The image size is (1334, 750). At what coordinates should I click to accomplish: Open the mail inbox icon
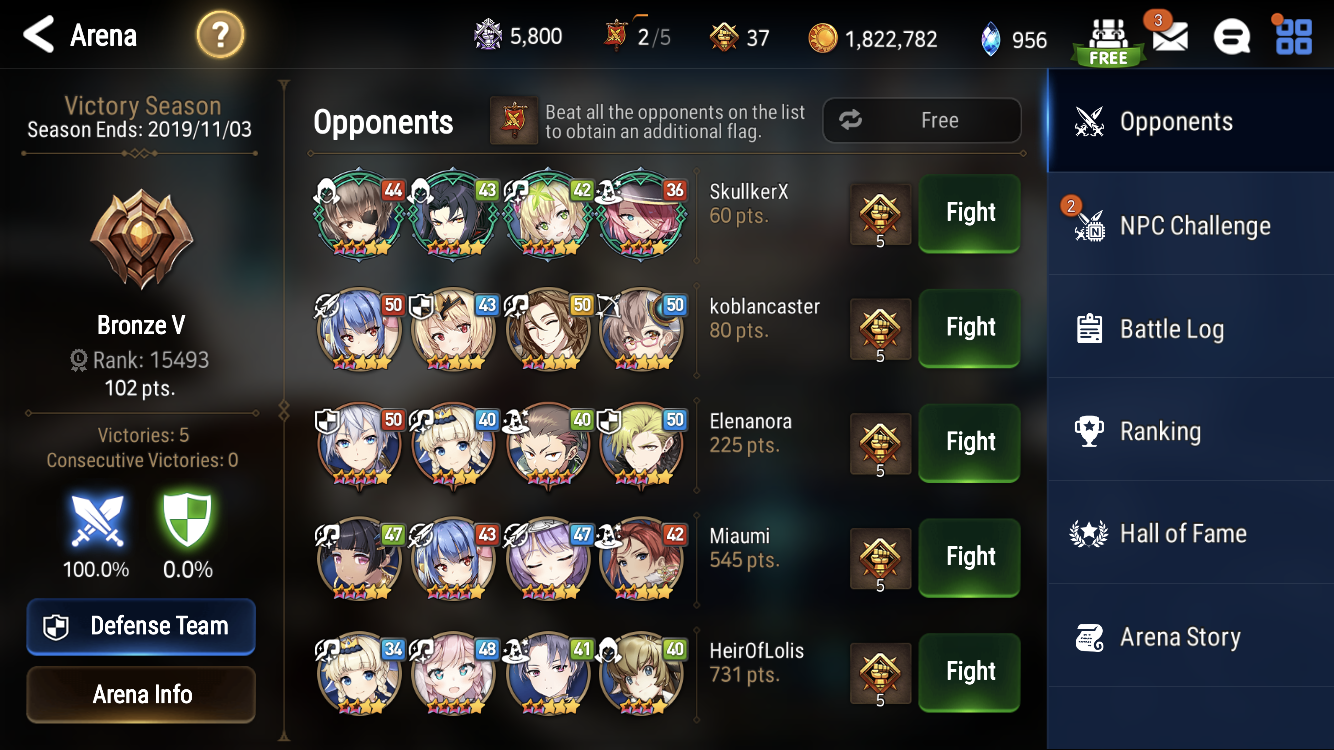(1169, 37)
